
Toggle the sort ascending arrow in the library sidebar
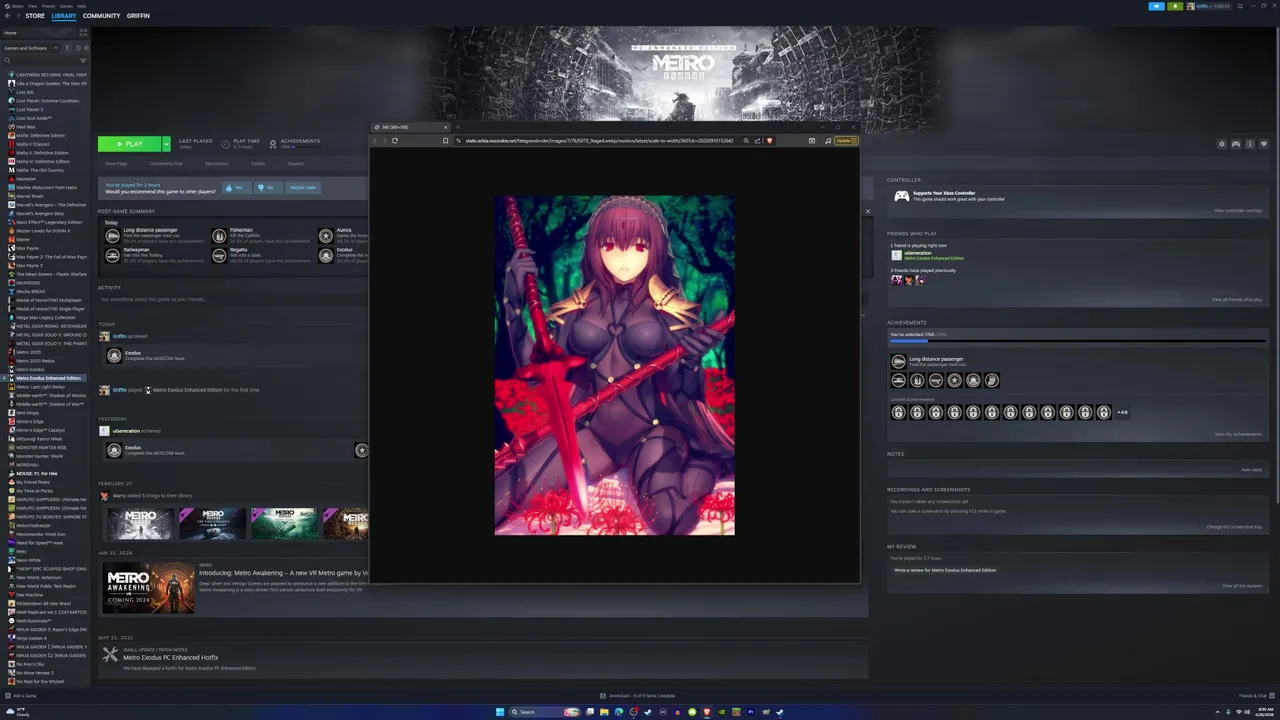[67, 48]
